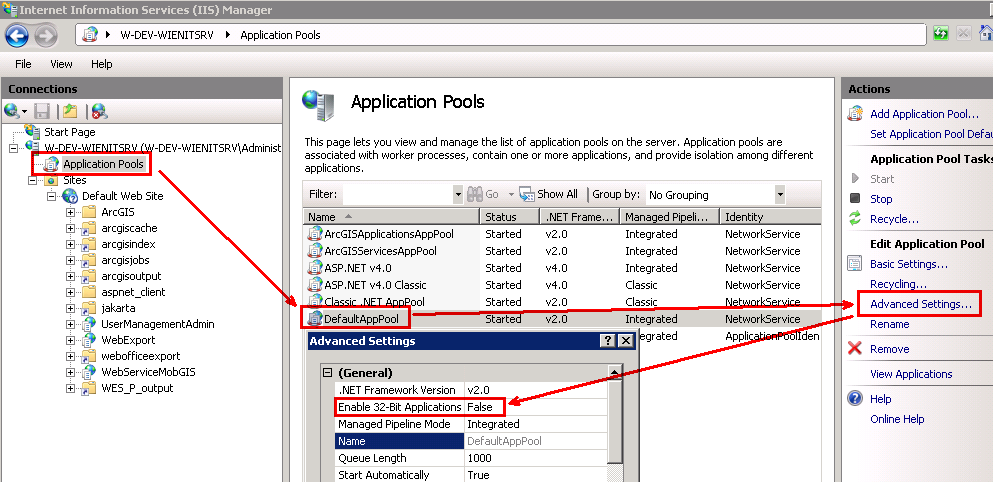
Task: Expand the jakarta tree node
Action: click(70, 308)
